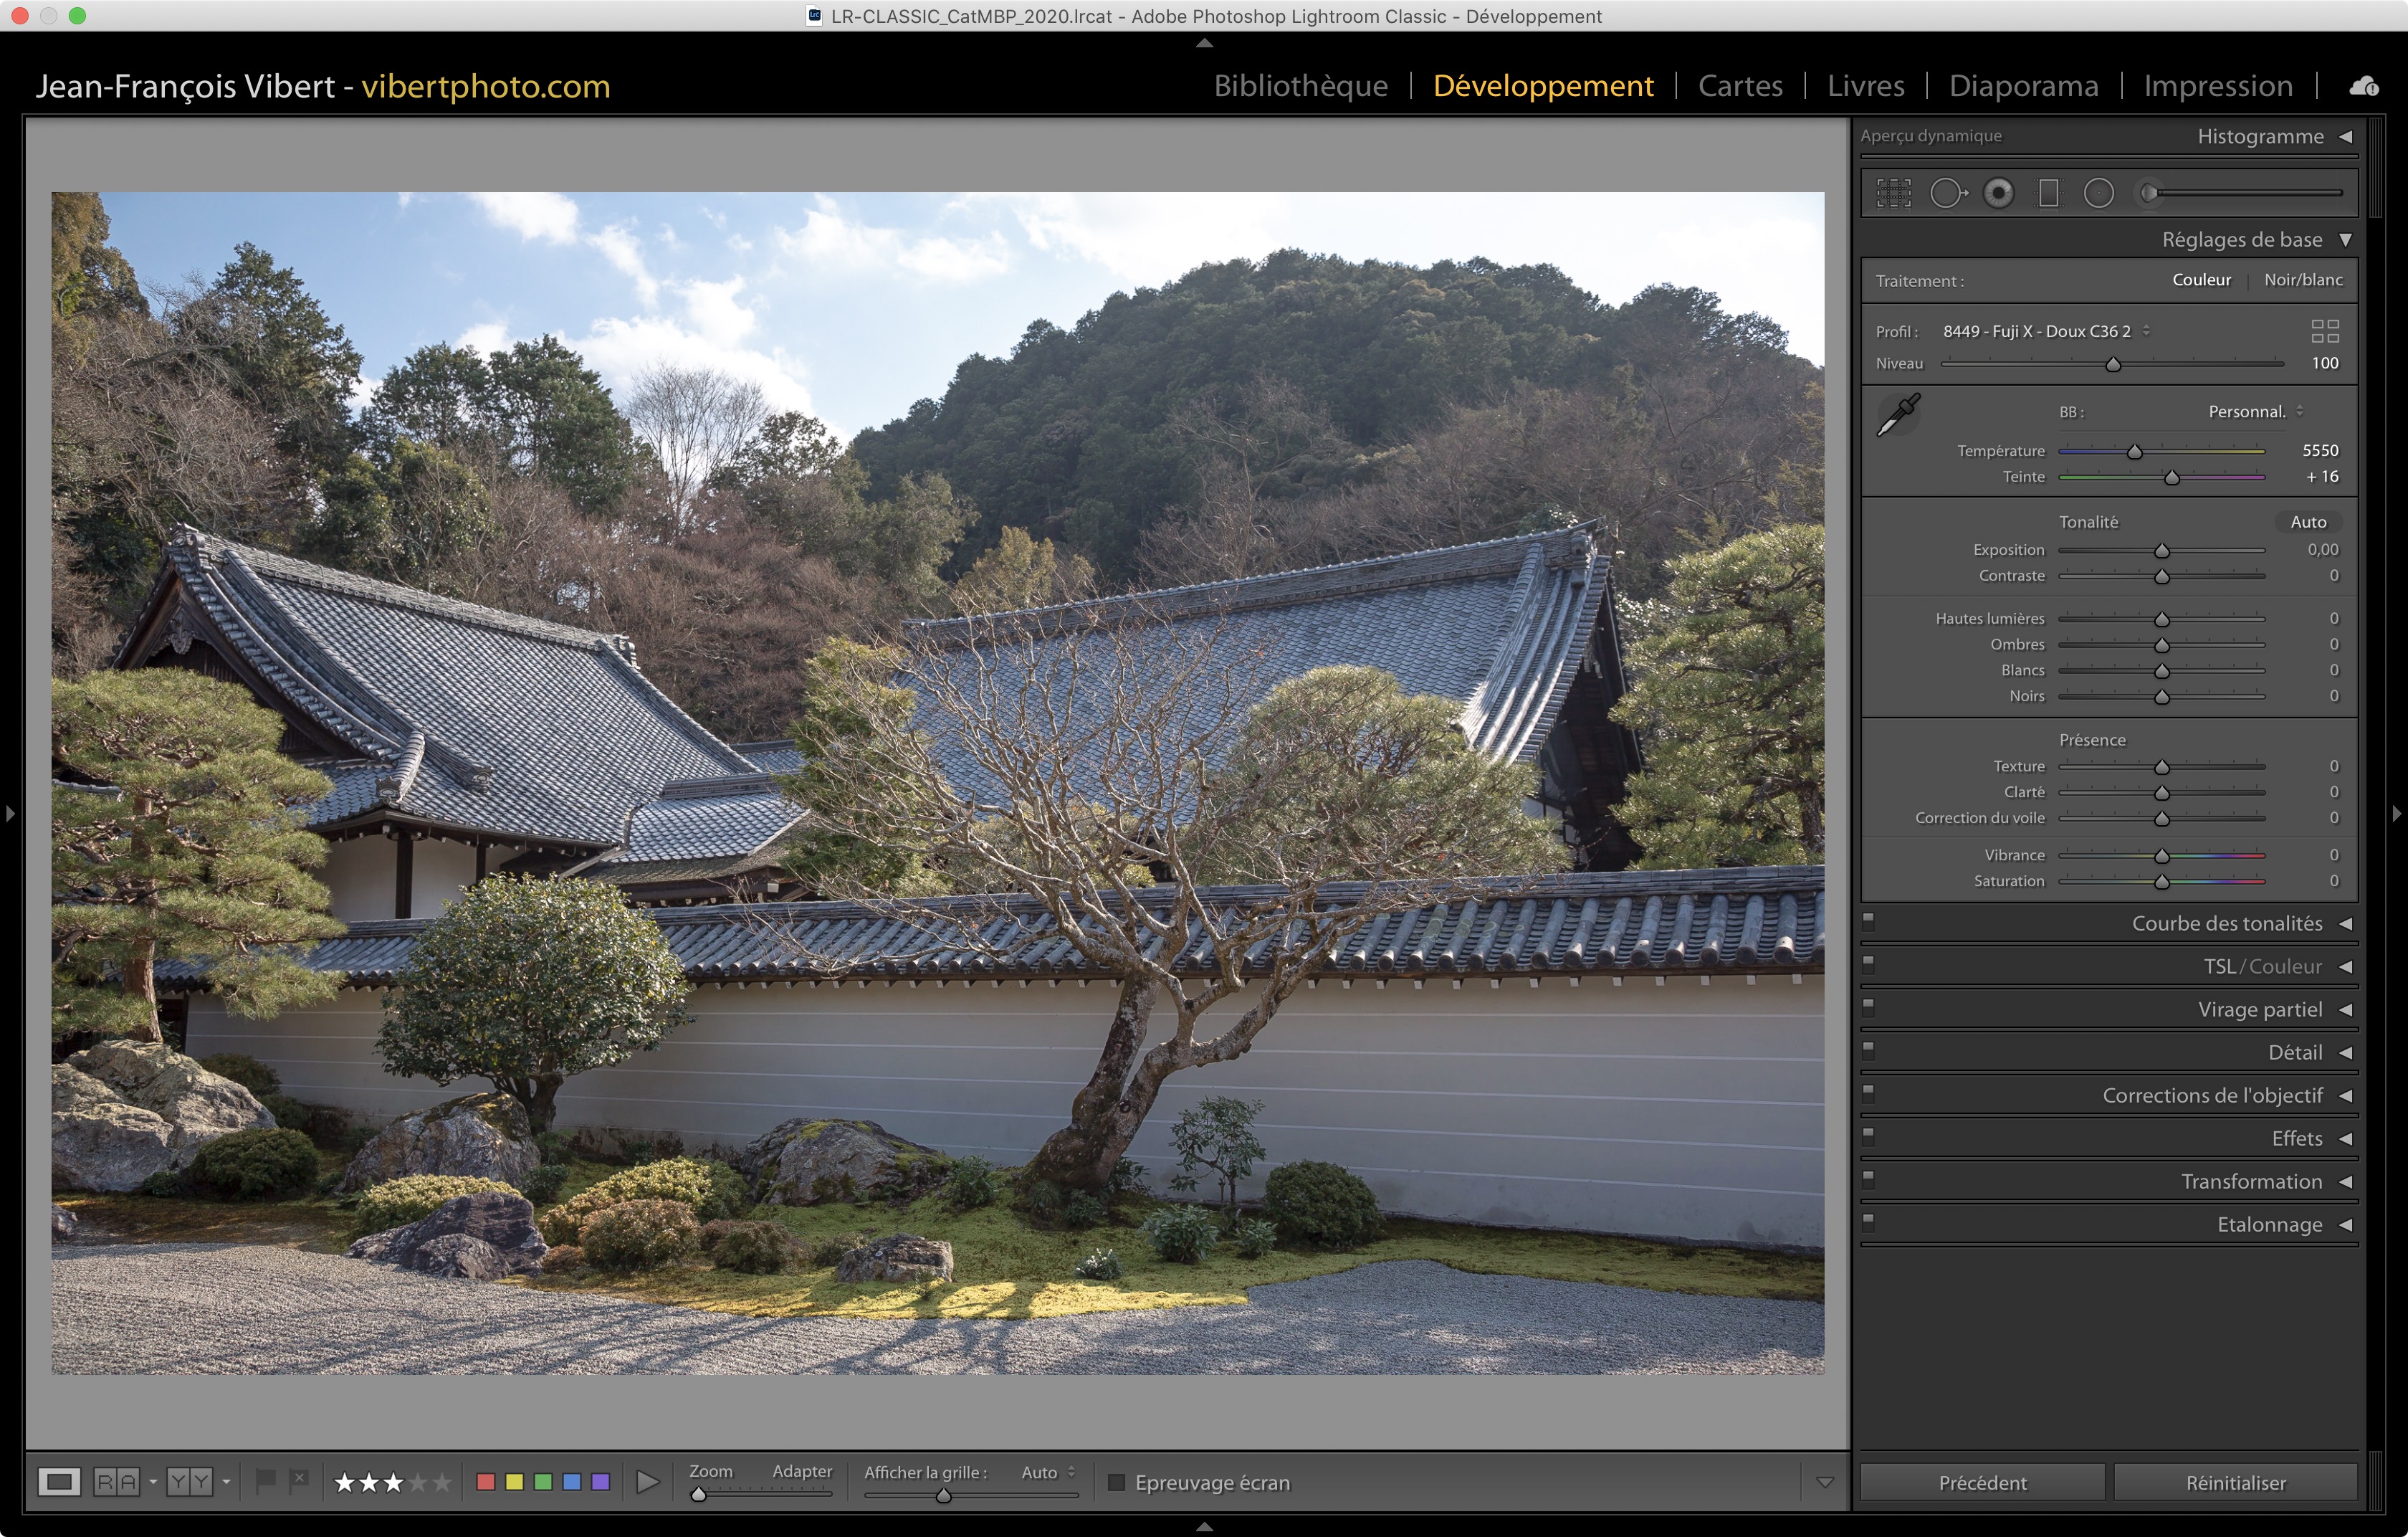The height and width of the screenshot is (1537, 2408).
Task: Activate the Red eye correction tool
Action: coord(1998,193)
